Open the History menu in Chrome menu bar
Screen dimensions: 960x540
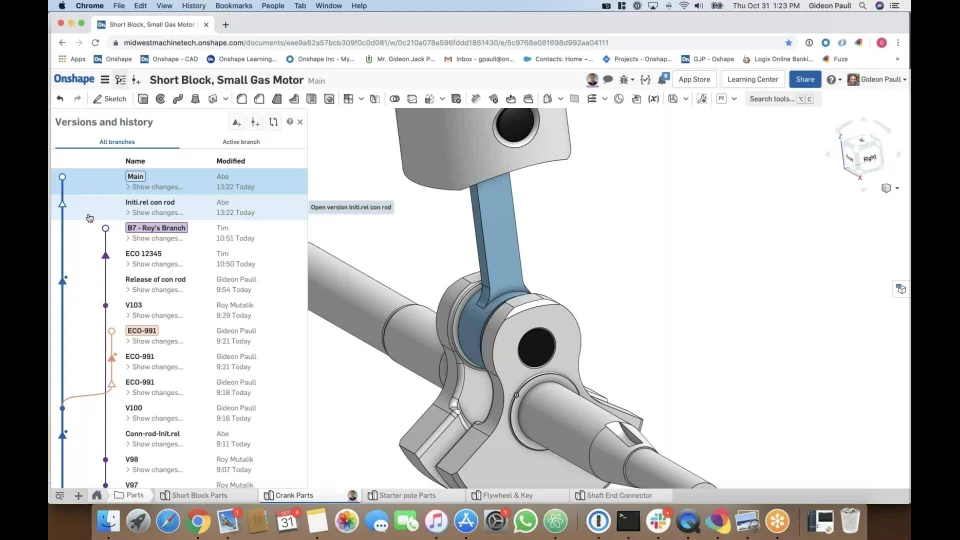193,6
